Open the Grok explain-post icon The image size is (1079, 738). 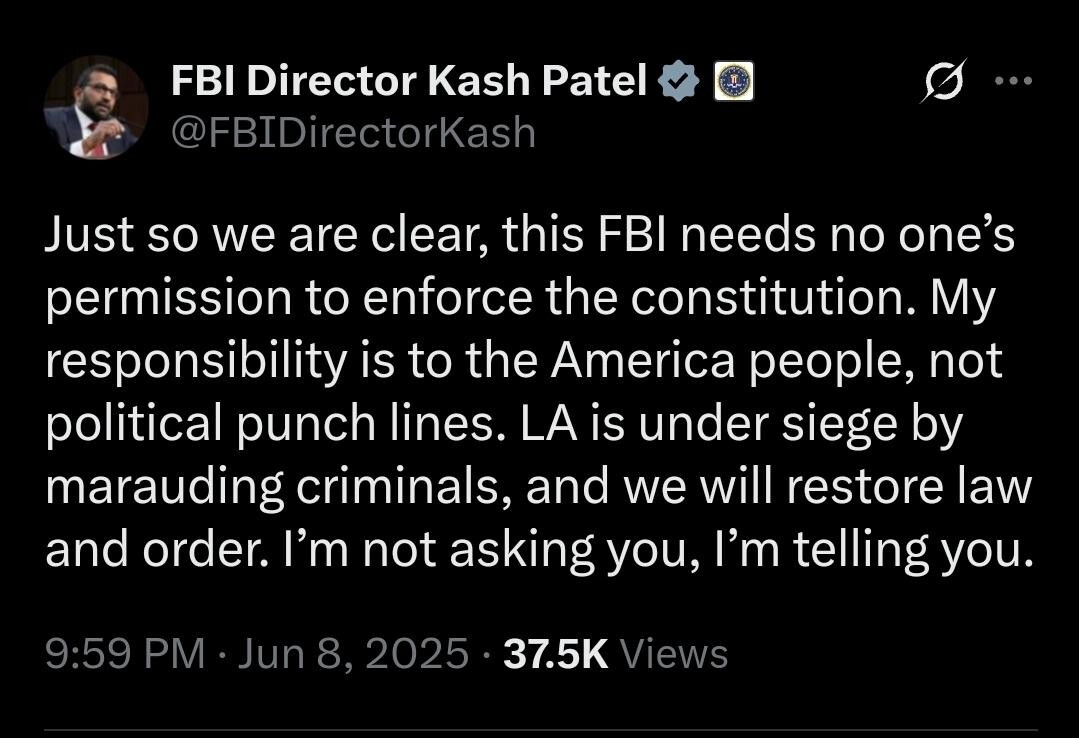942,83
